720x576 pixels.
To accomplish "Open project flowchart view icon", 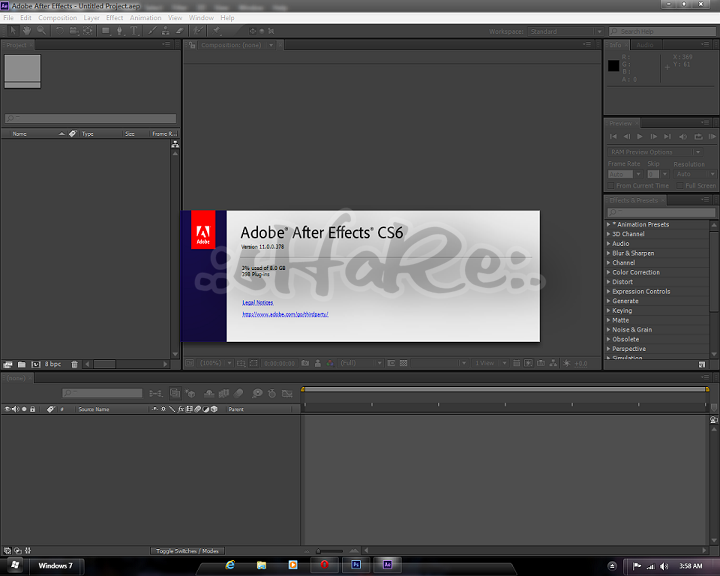I will (175, 144).
